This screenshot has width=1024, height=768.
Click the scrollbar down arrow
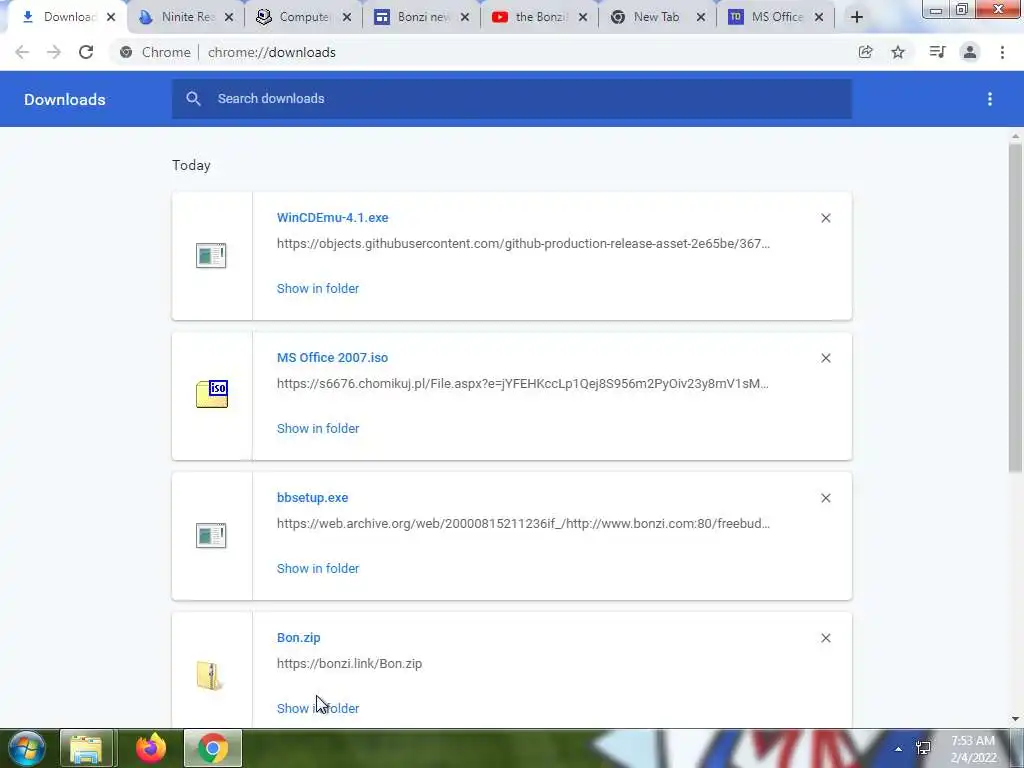pyautogui.click(x=1015, y=720)
